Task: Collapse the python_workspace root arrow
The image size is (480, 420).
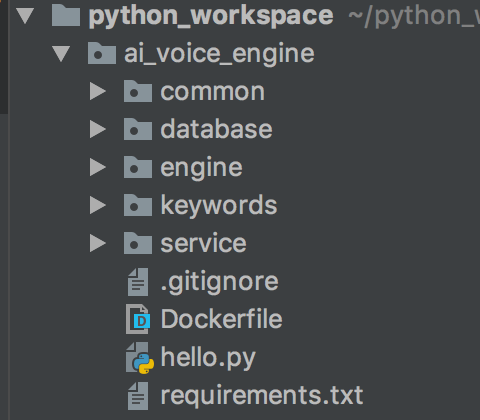Action: [x=25, y=16]
